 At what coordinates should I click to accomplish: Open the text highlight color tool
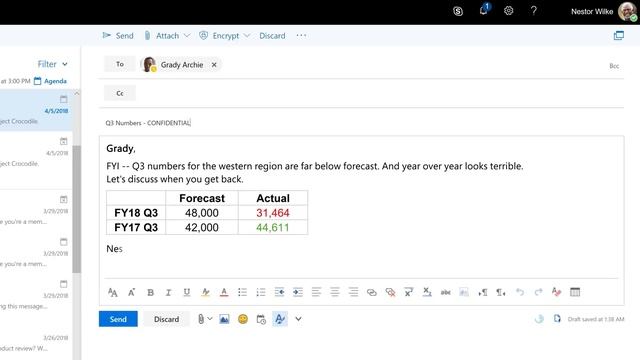205,292
